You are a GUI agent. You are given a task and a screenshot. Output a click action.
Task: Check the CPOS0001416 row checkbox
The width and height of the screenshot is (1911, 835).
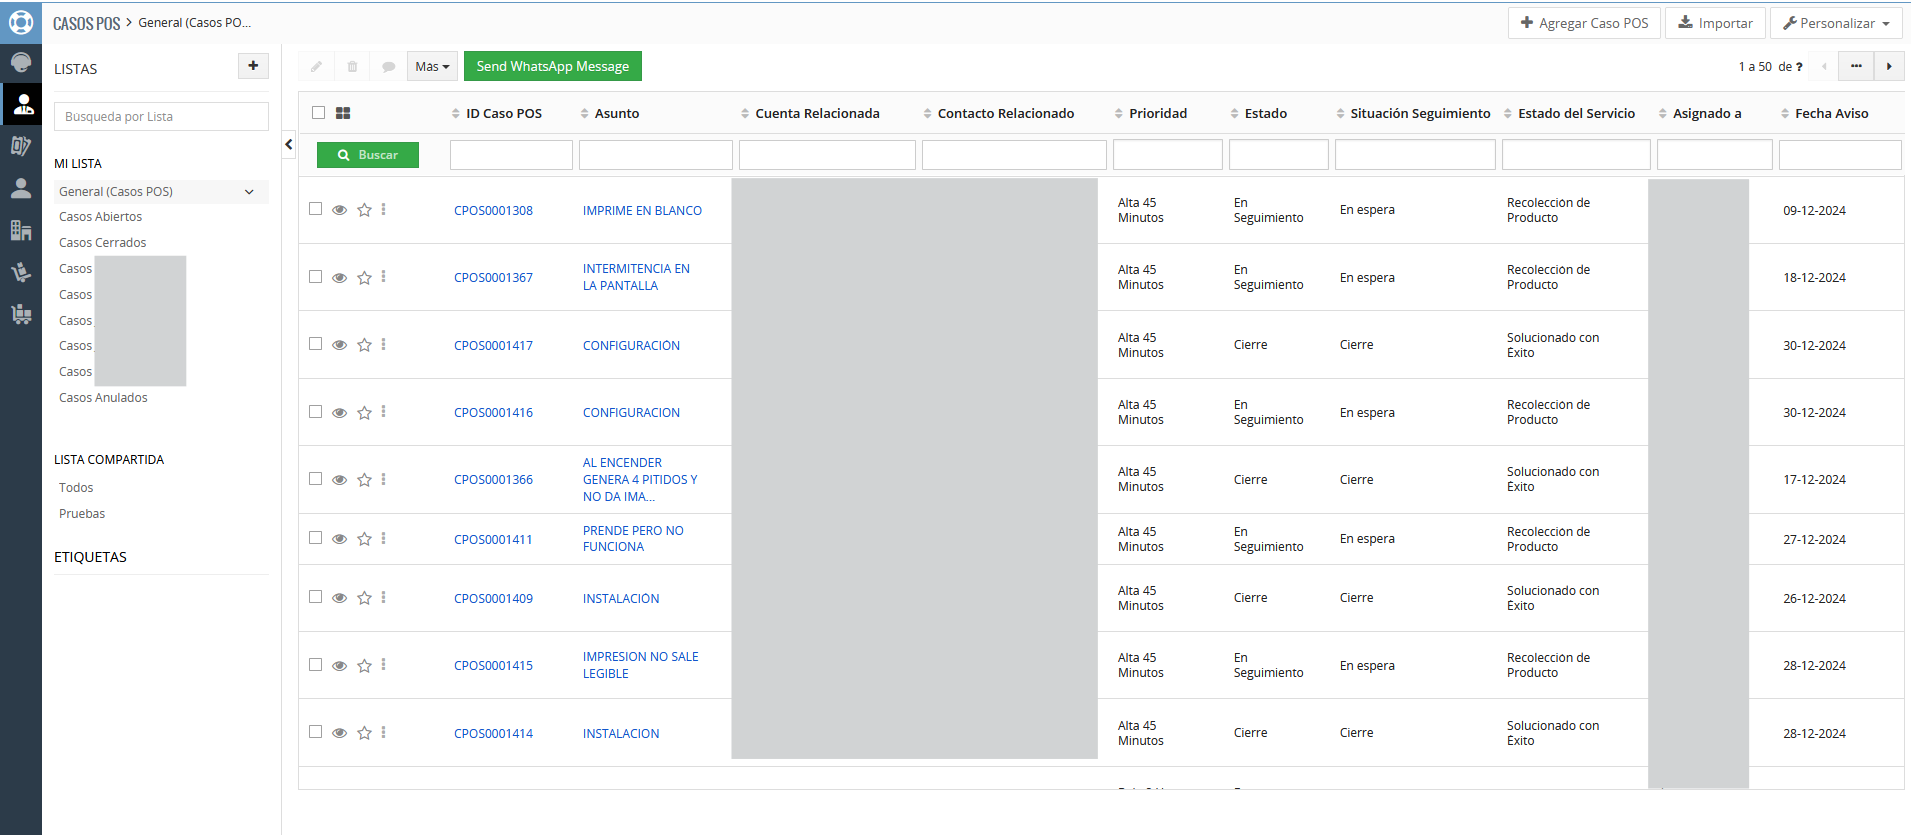pyautogui.click(x=316, y=412)
